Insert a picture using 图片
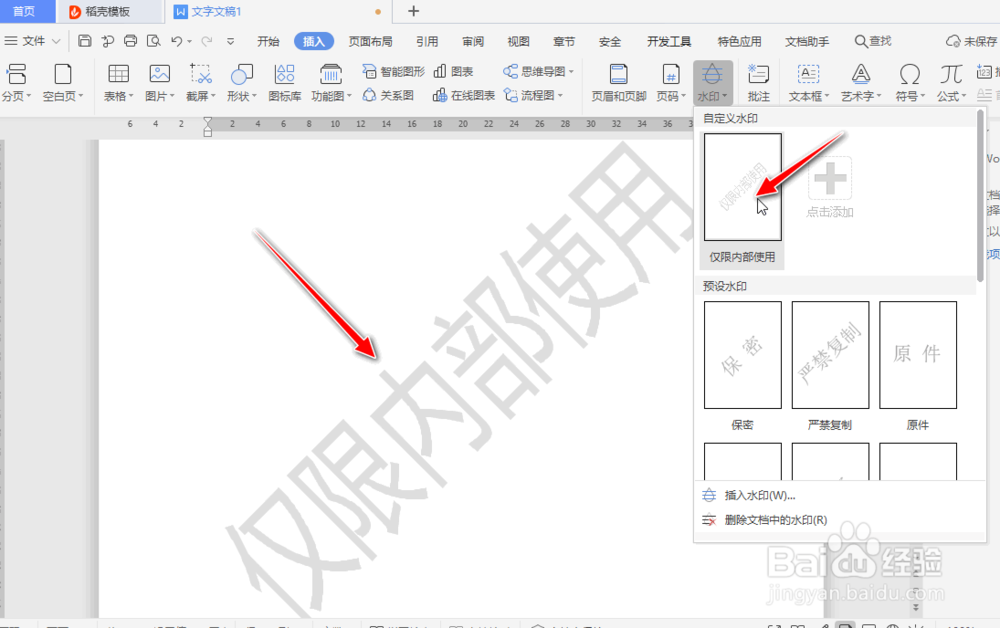This screenshot has width=1000, height=628. 159,82
